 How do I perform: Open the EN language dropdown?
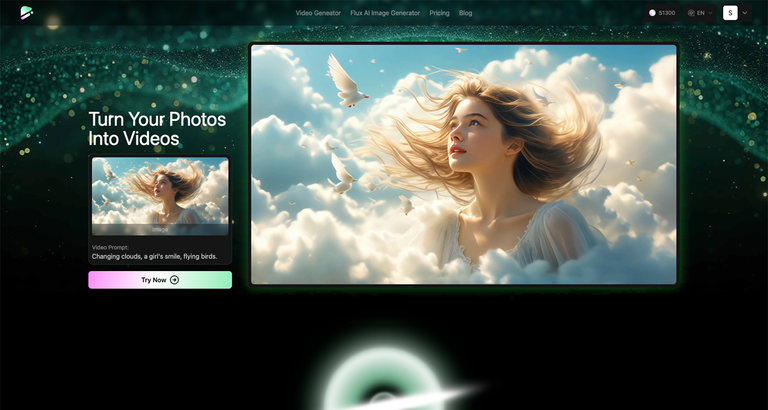(x=701, y=13)
